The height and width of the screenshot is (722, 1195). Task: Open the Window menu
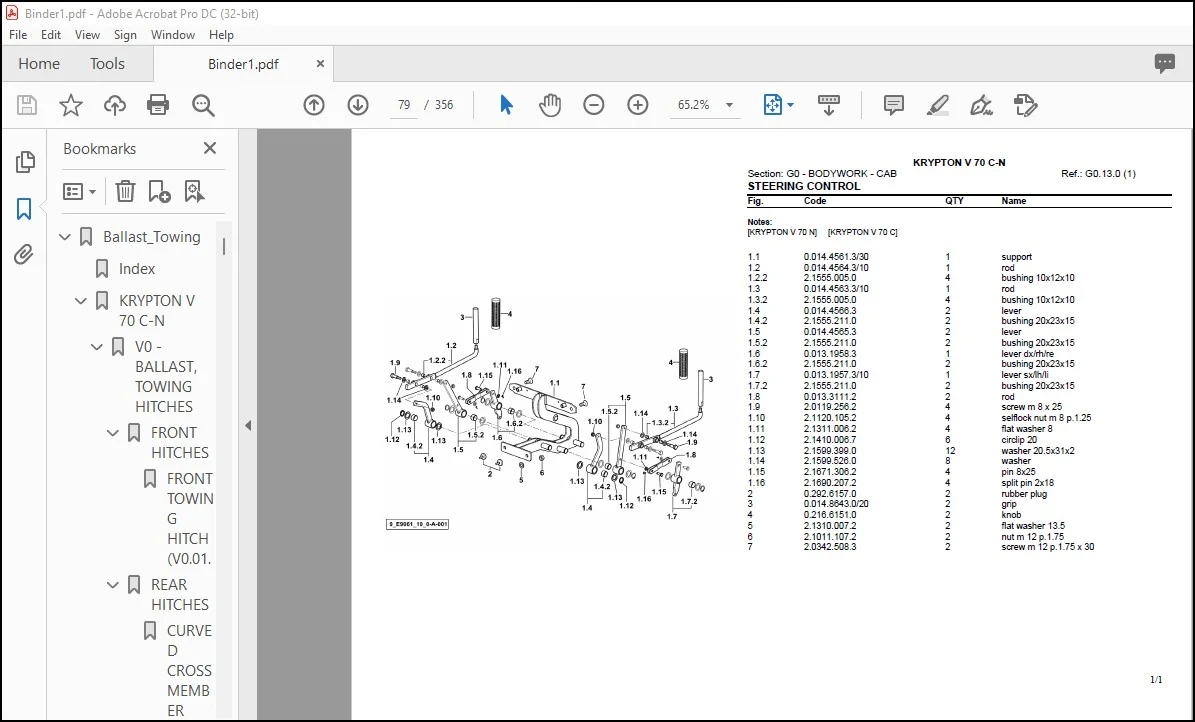click(x=173, y=35)
